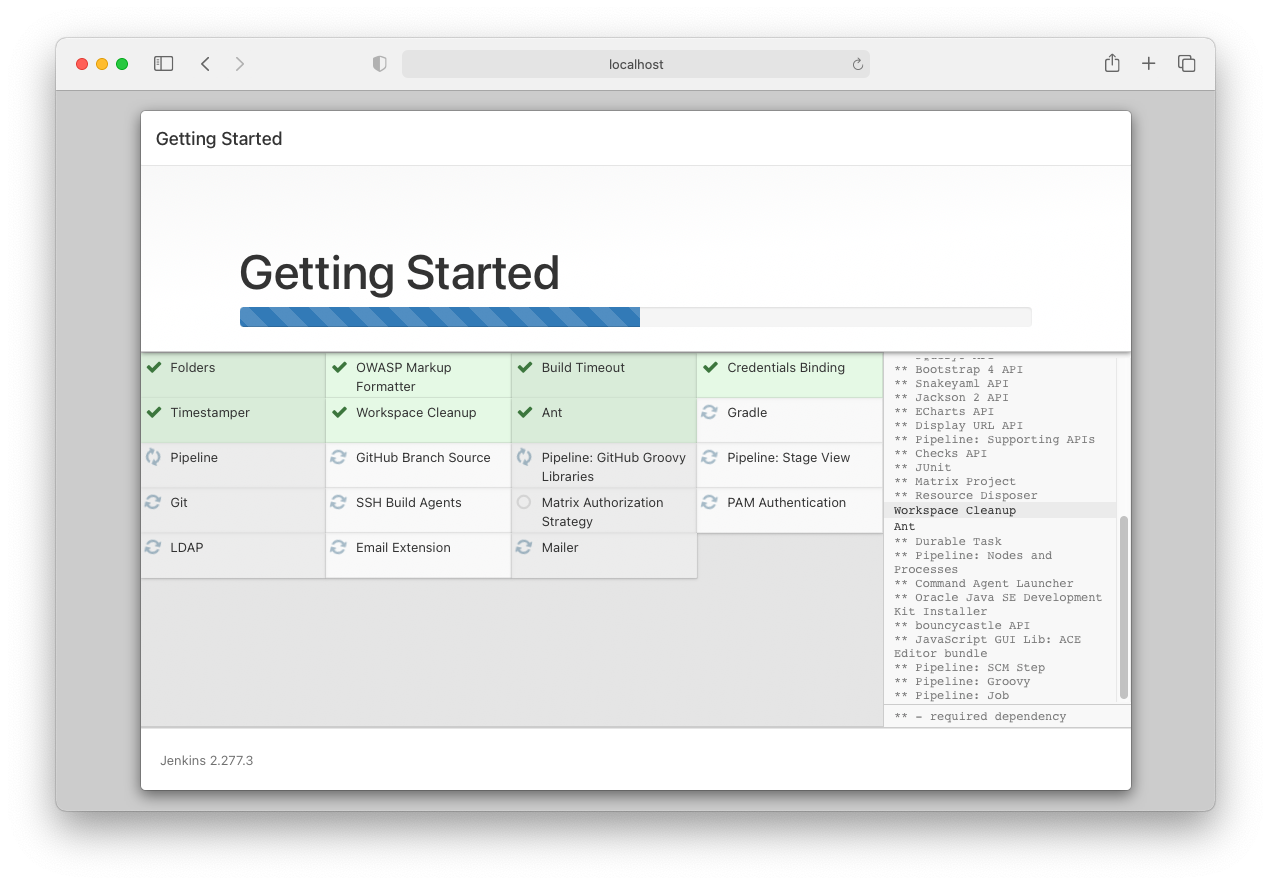The image size is (1271, 885).
Task: Click the localhost address bar
Action: click(x=636, y=64)
